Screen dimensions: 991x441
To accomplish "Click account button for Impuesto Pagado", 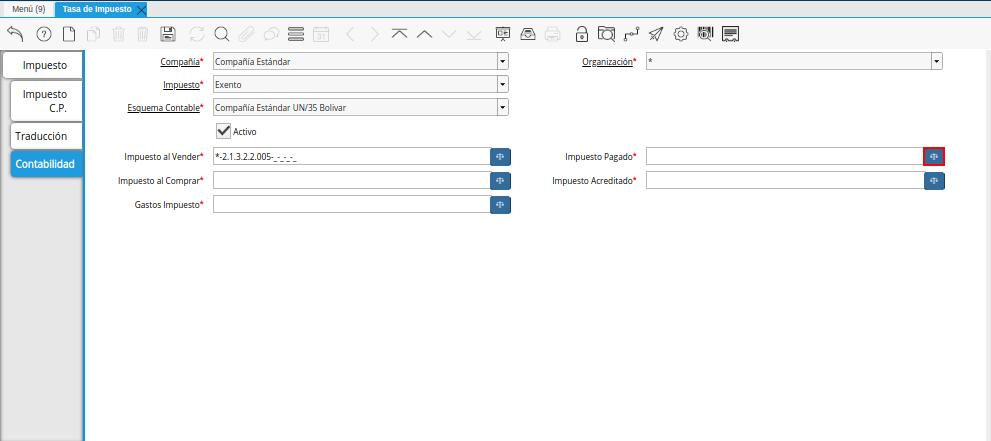I will pyautogui.click(x=934, y=157).
